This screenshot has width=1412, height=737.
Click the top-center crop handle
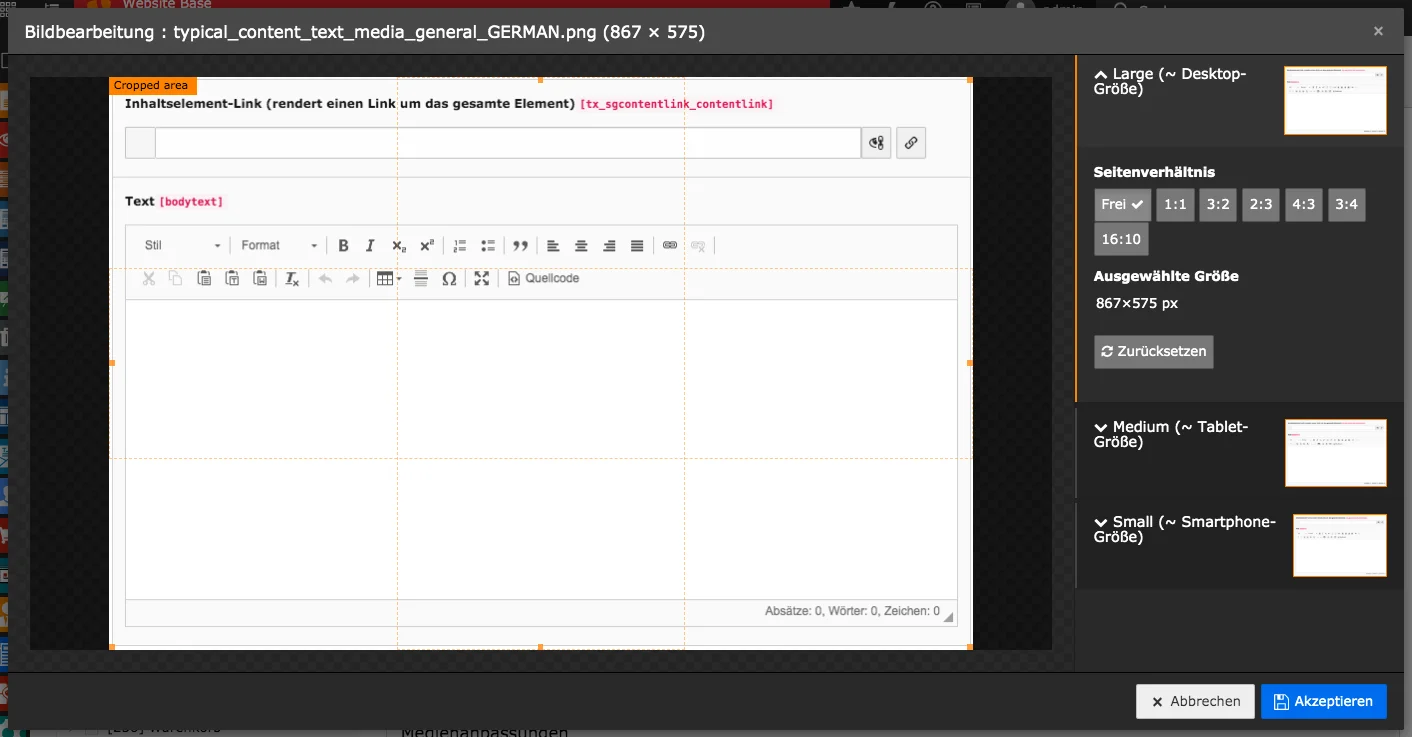tap(541, 79)
